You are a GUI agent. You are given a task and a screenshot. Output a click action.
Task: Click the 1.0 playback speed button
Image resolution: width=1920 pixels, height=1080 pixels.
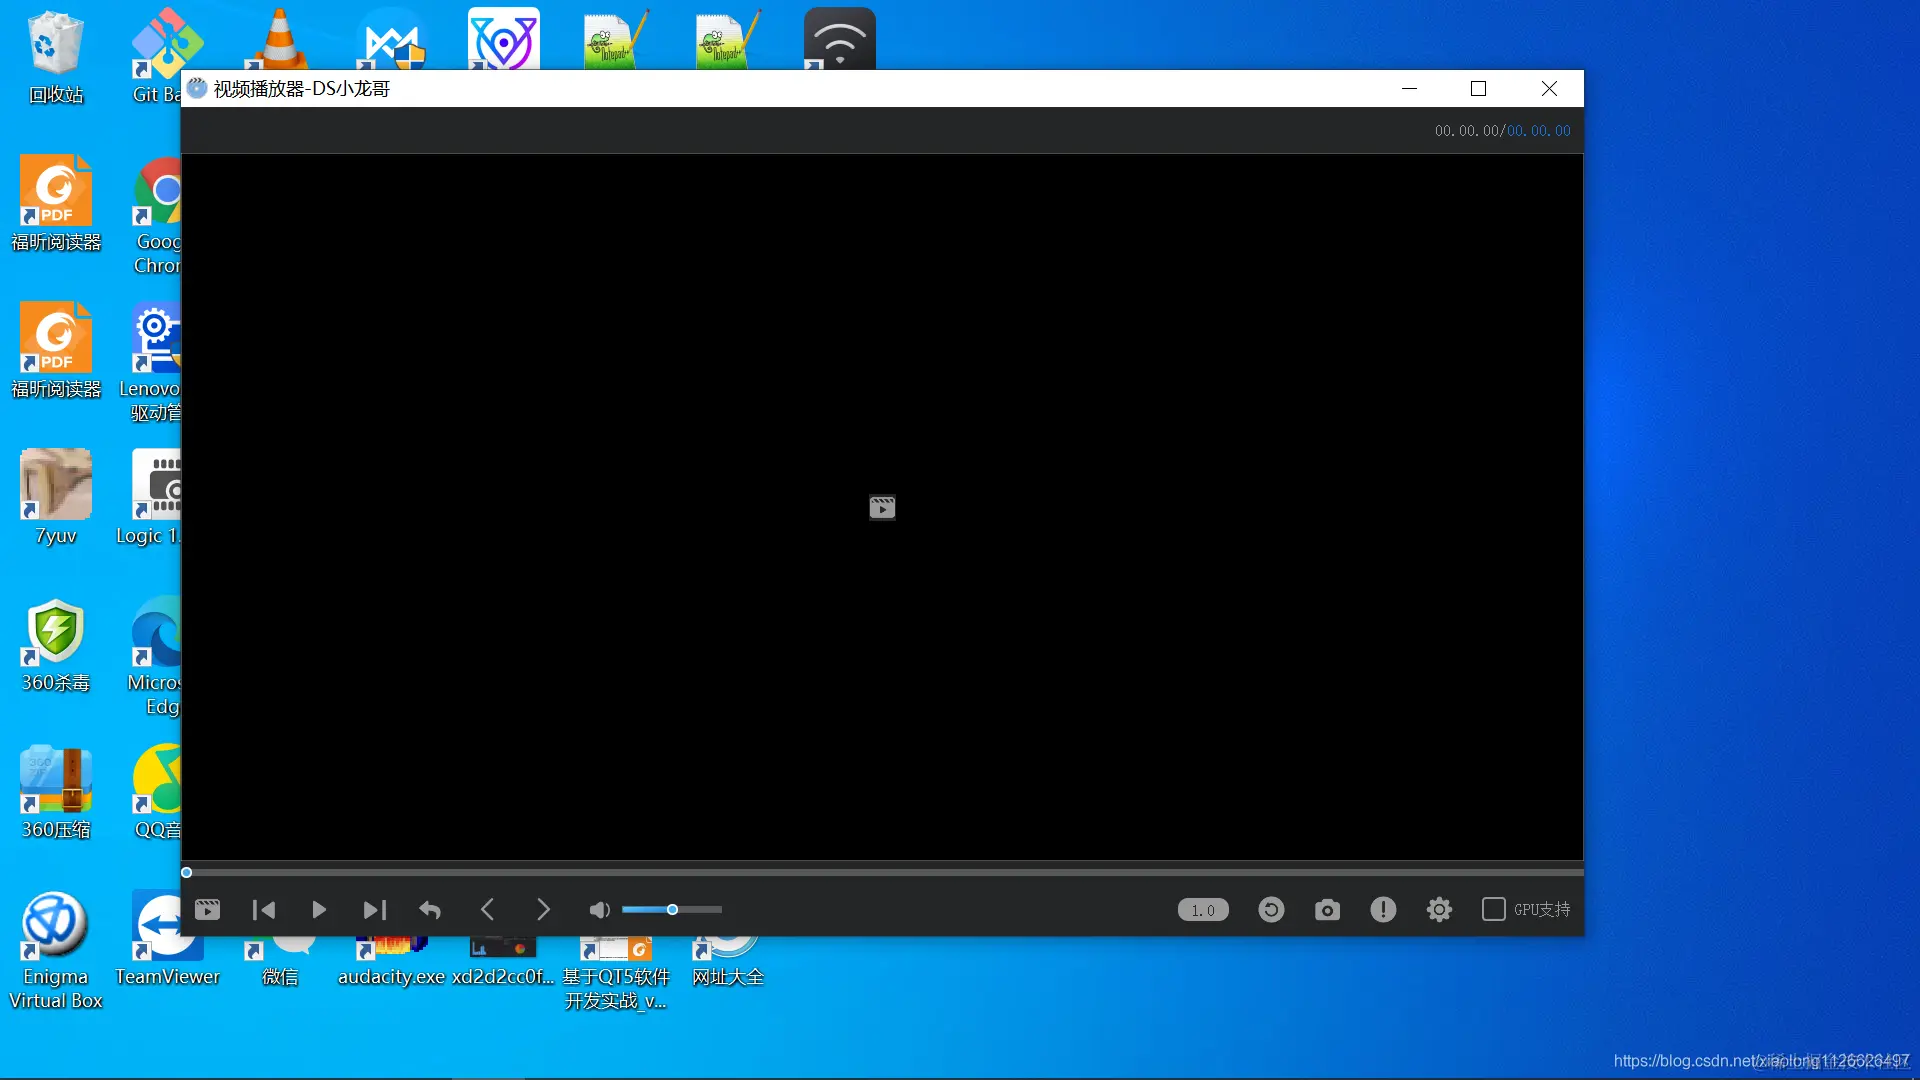(1203, 910)
